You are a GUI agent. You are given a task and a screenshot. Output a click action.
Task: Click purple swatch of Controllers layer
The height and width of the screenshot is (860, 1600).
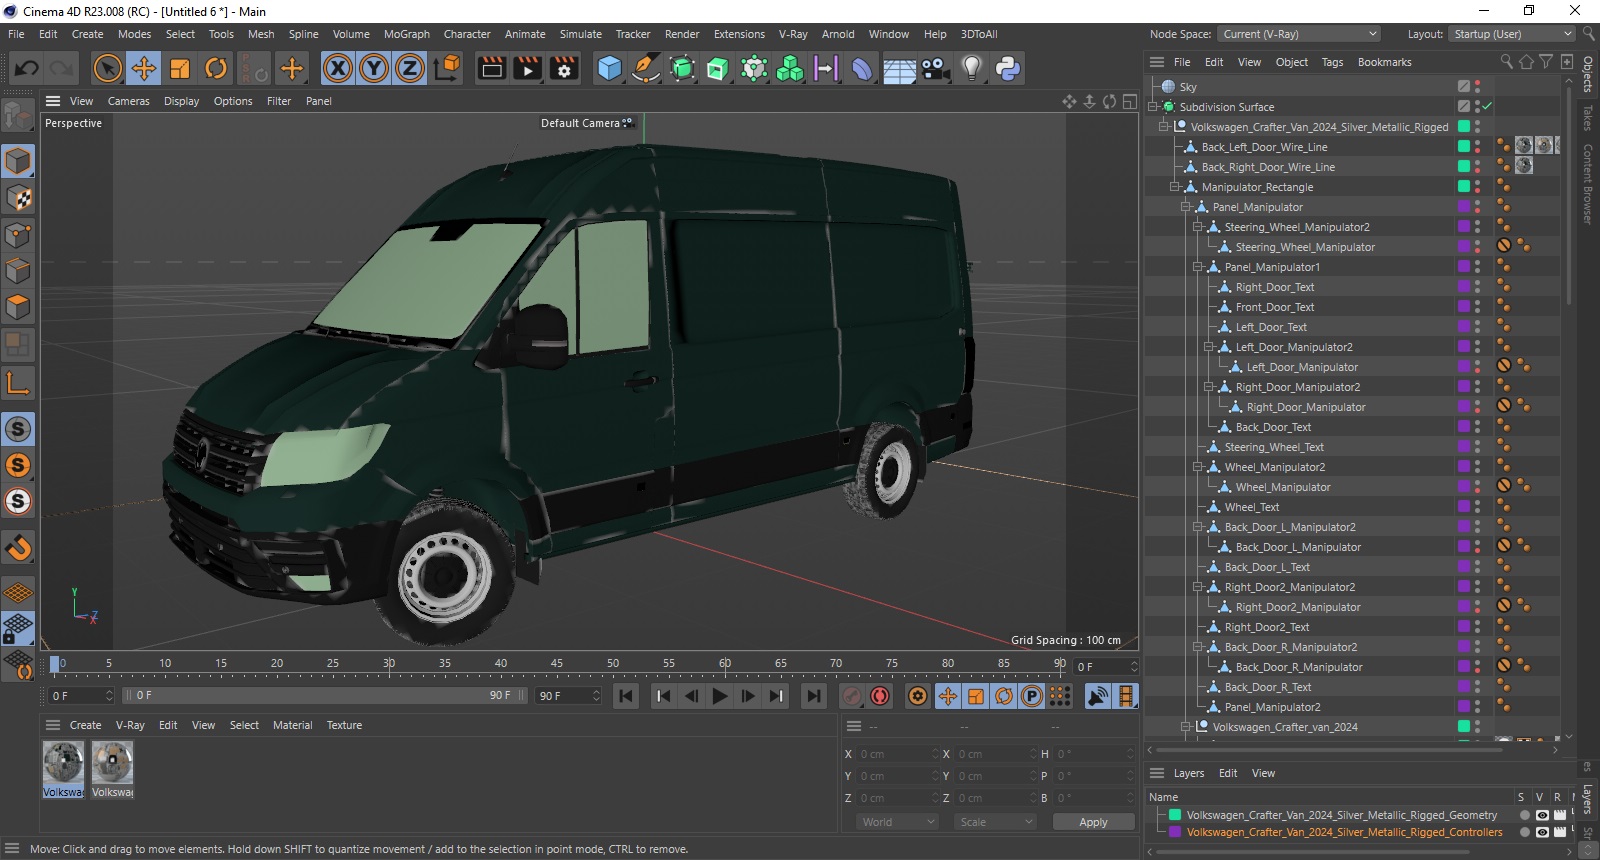pyautogui.click(x=1175, y=832)
